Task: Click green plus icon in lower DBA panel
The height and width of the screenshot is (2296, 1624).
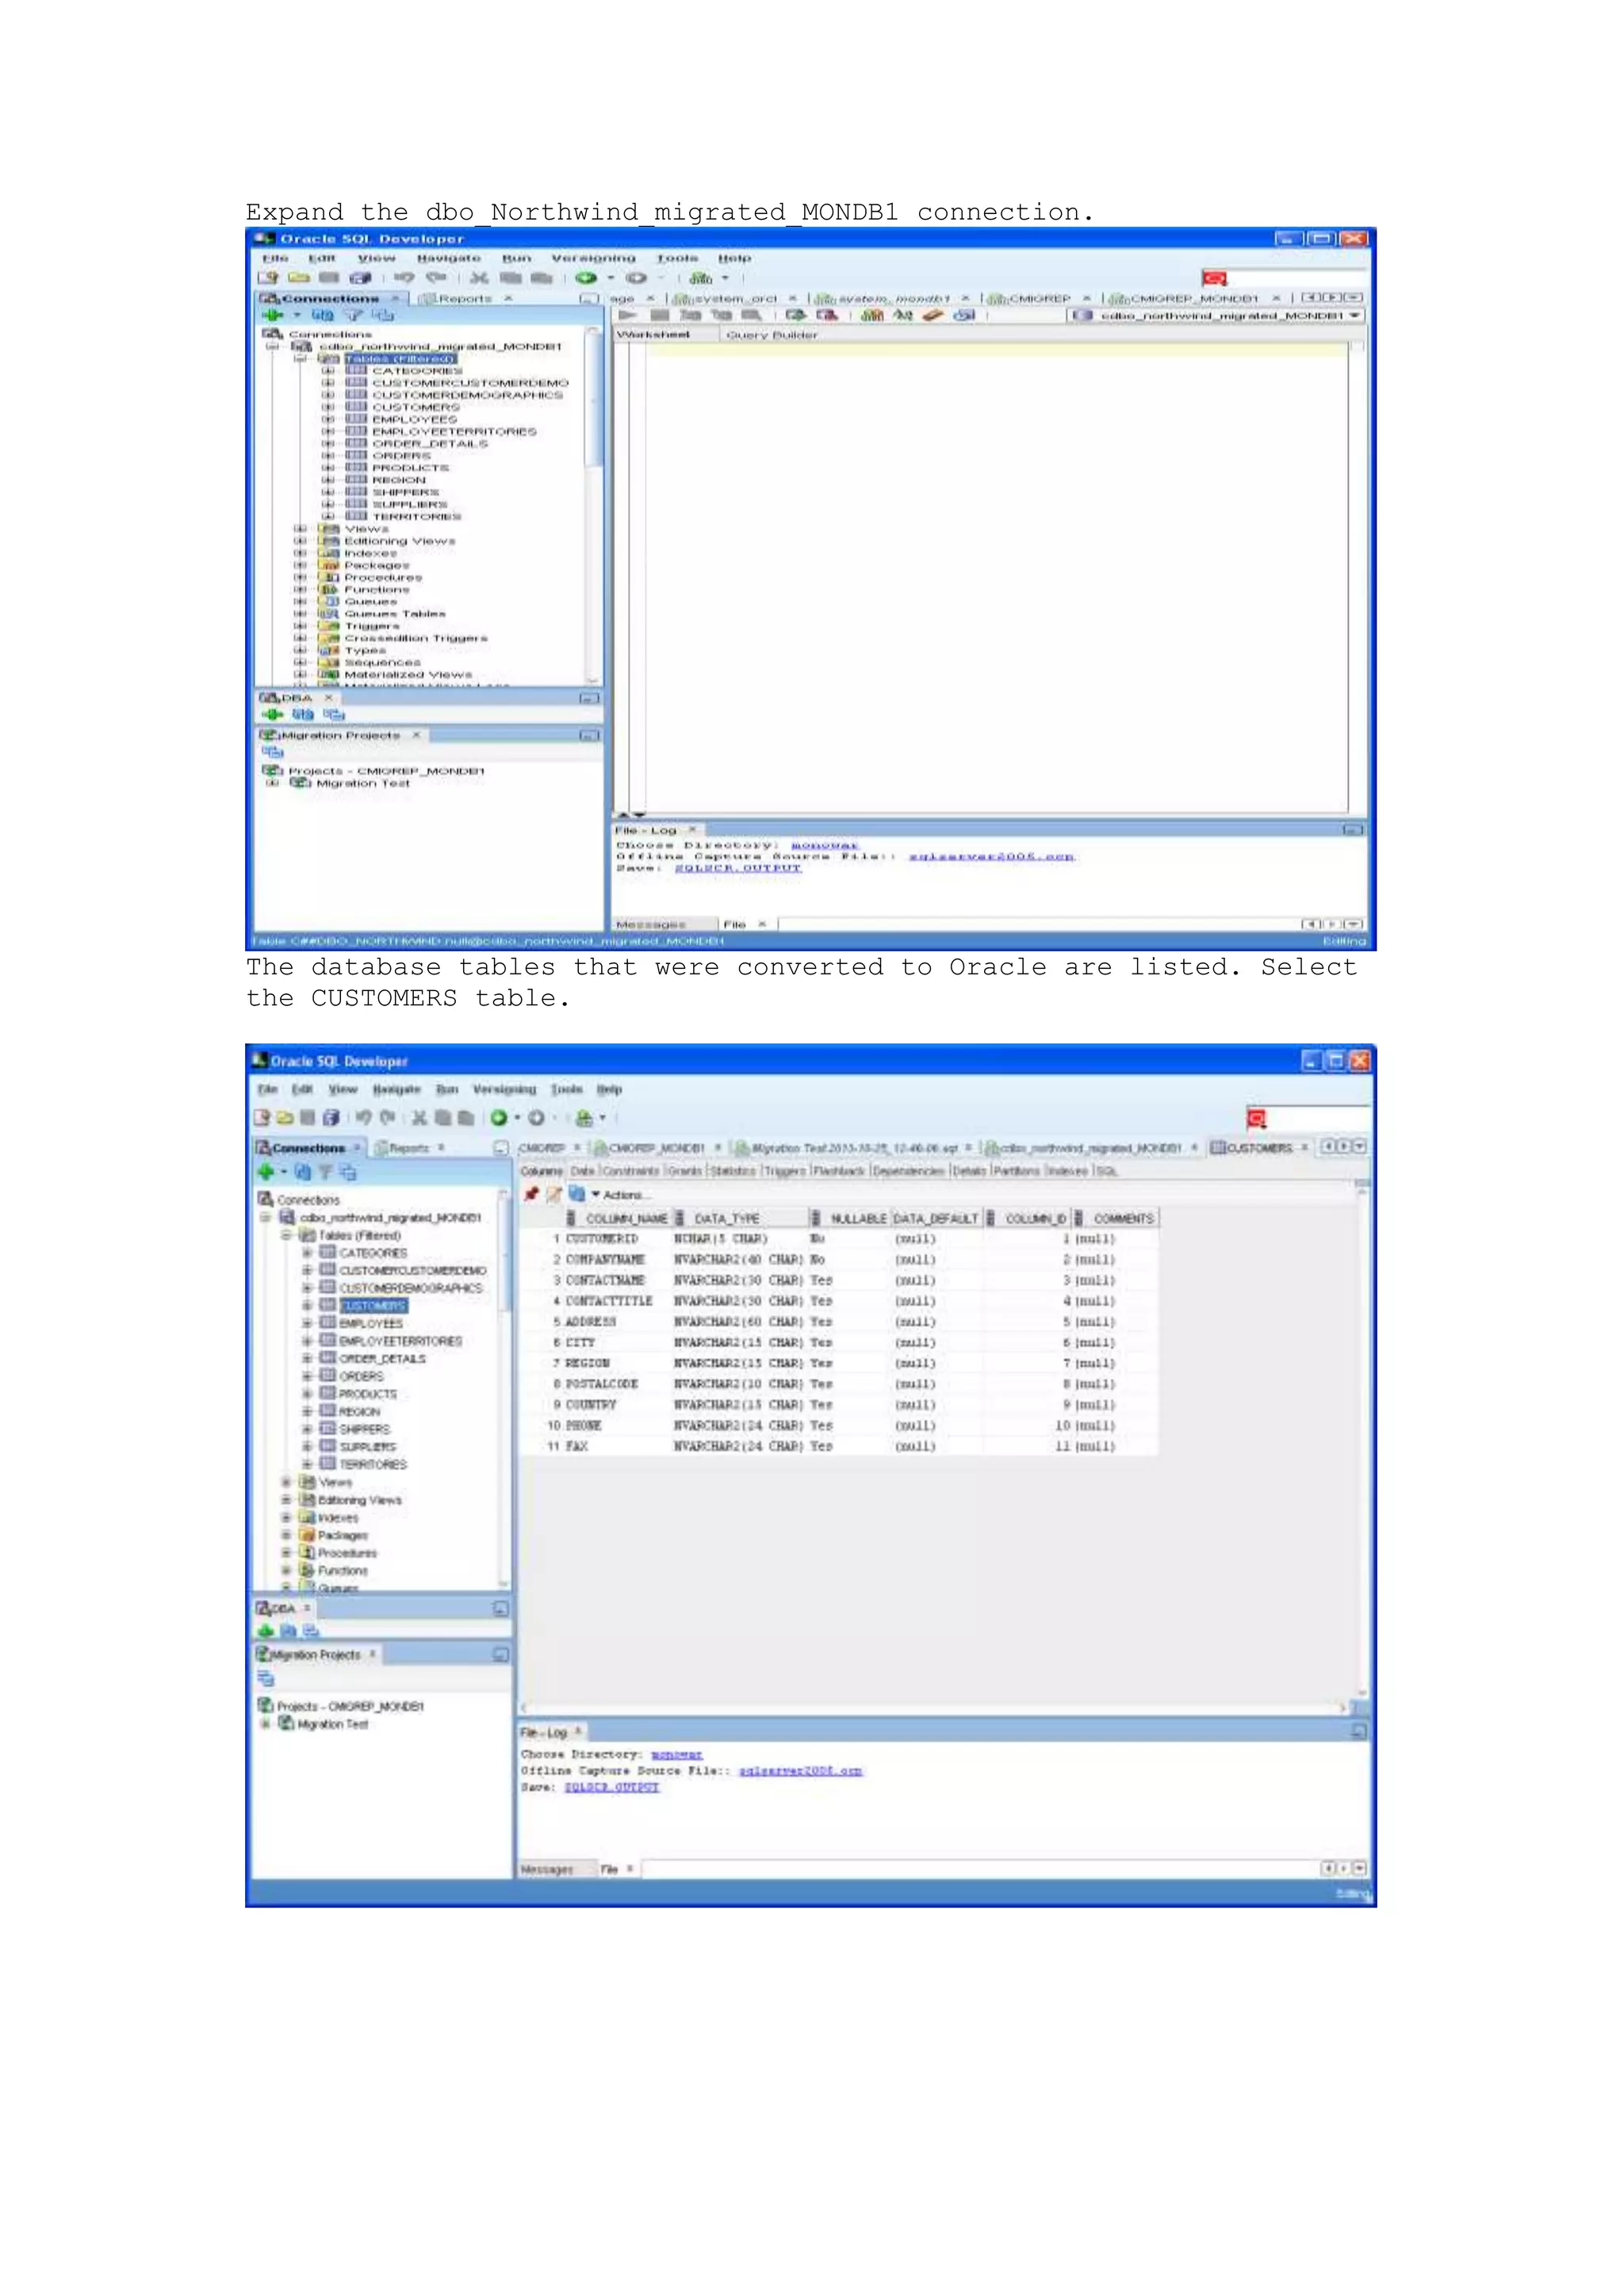Action: [x=266, y=1630]
